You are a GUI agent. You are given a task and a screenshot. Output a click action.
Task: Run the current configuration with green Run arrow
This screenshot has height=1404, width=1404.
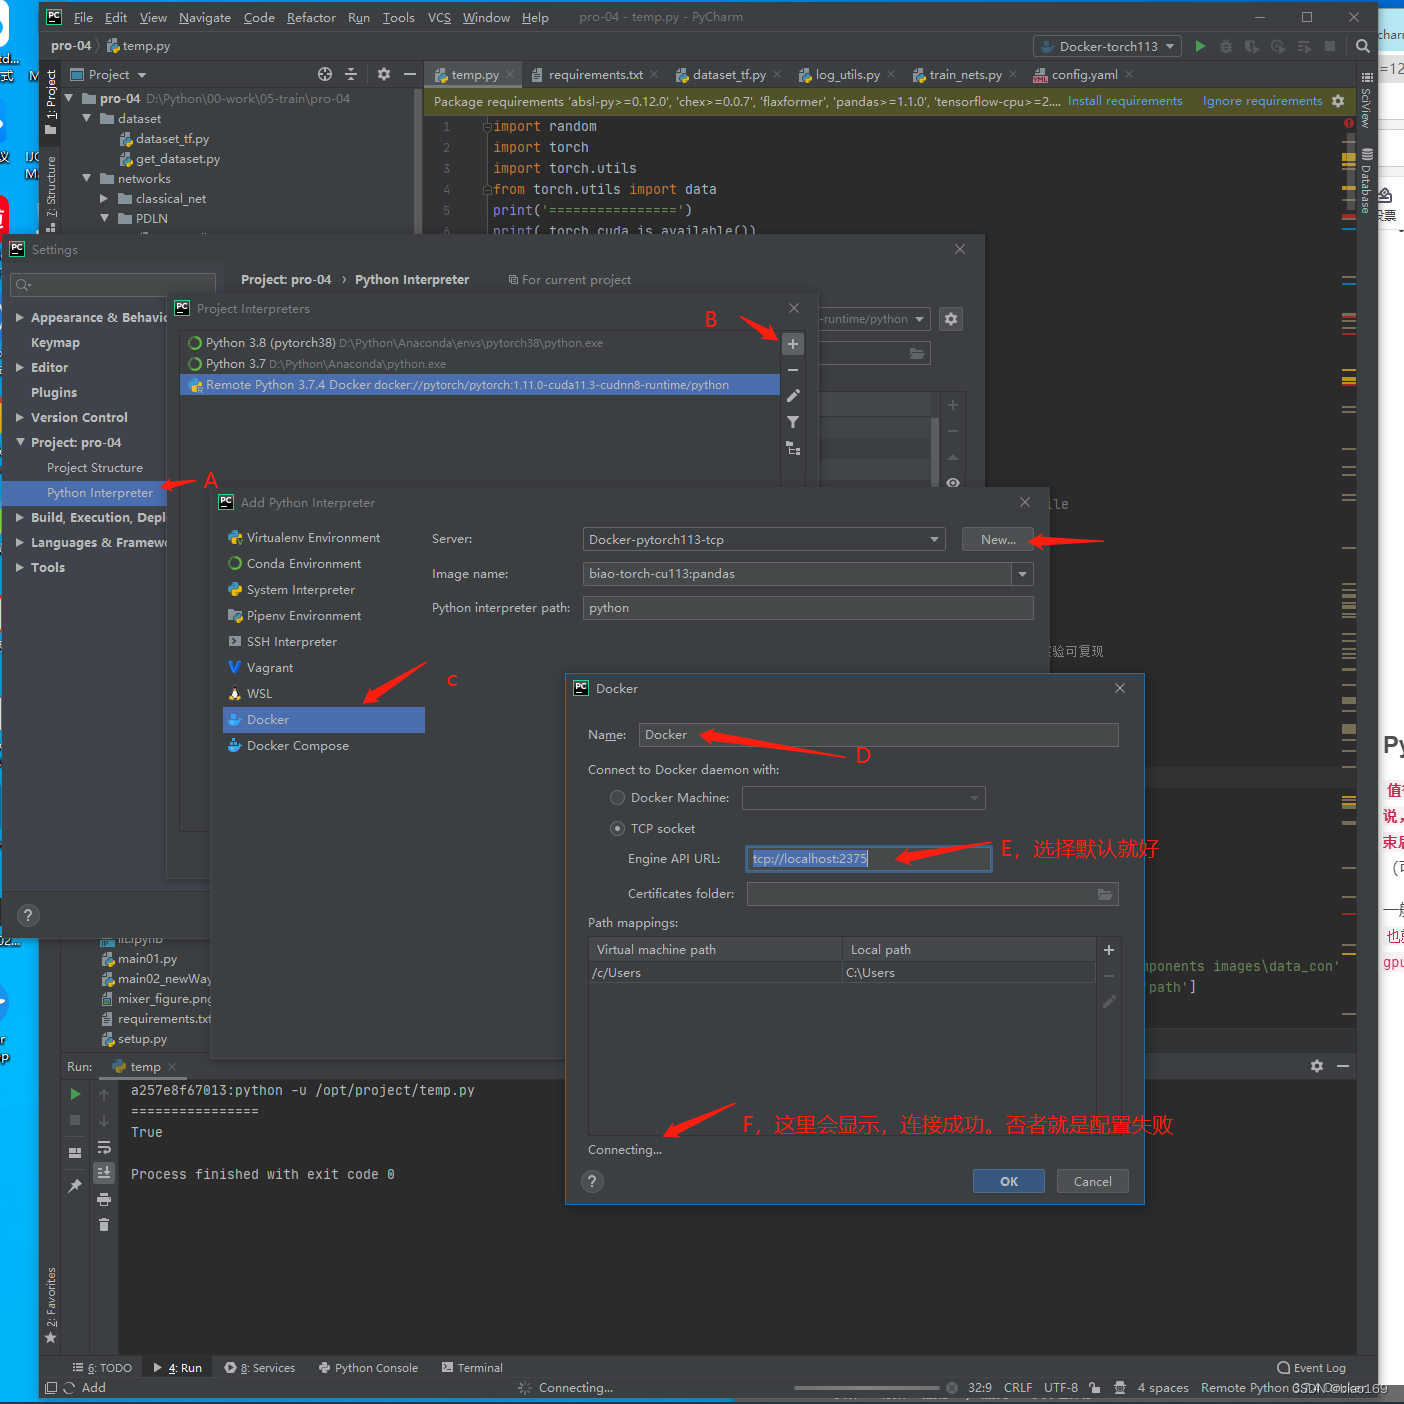point(1200,46)
